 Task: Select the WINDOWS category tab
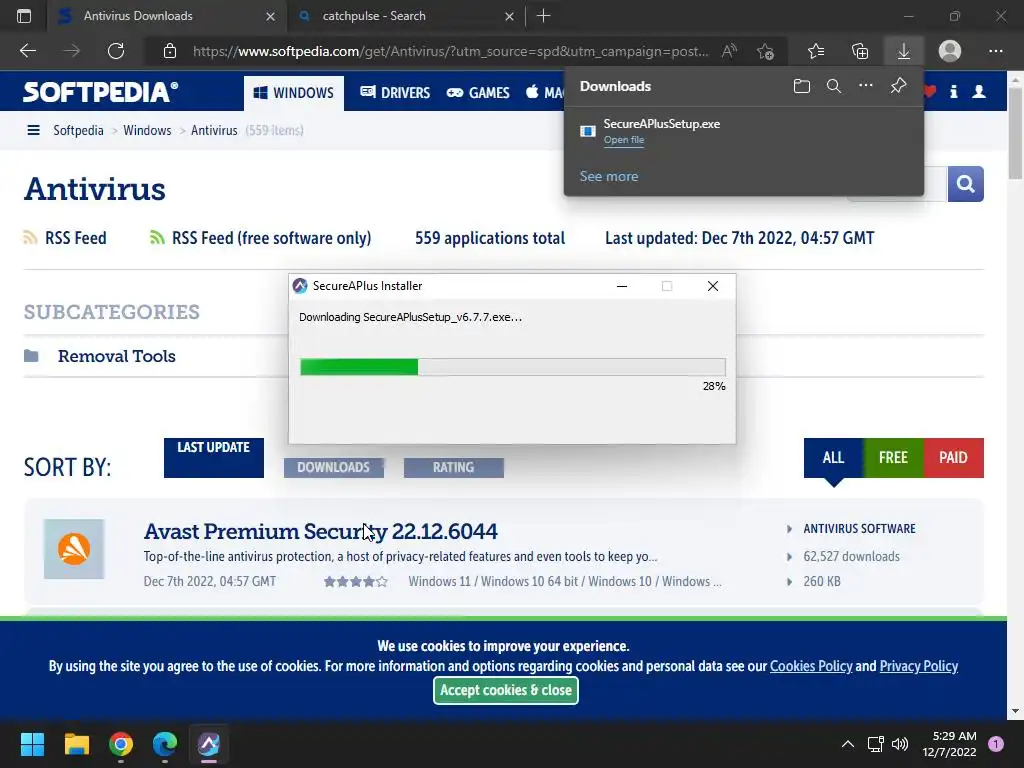(294, 93)
